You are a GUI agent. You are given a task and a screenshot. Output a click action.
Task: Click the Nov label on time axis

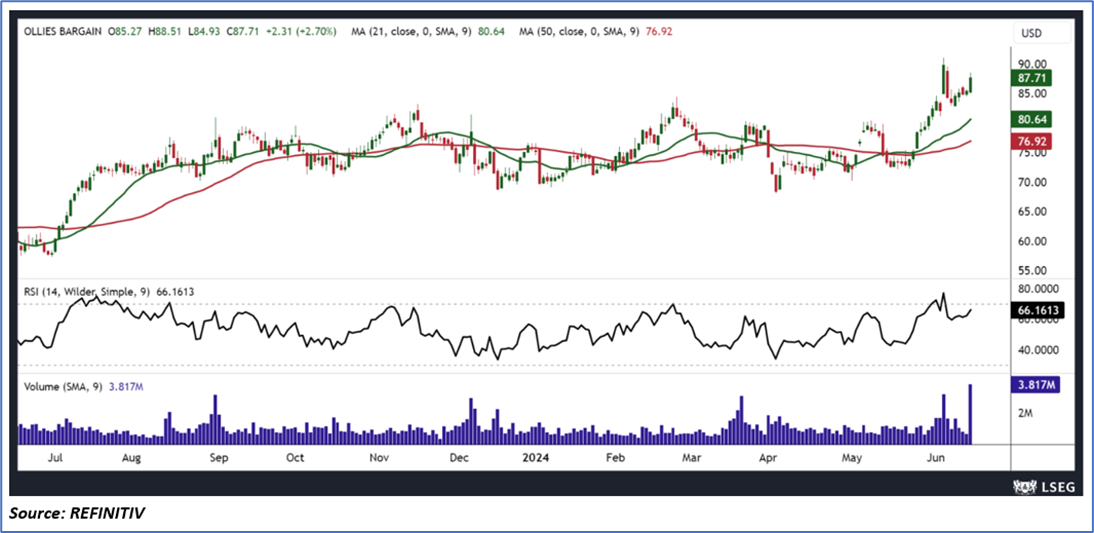[379, 458]
